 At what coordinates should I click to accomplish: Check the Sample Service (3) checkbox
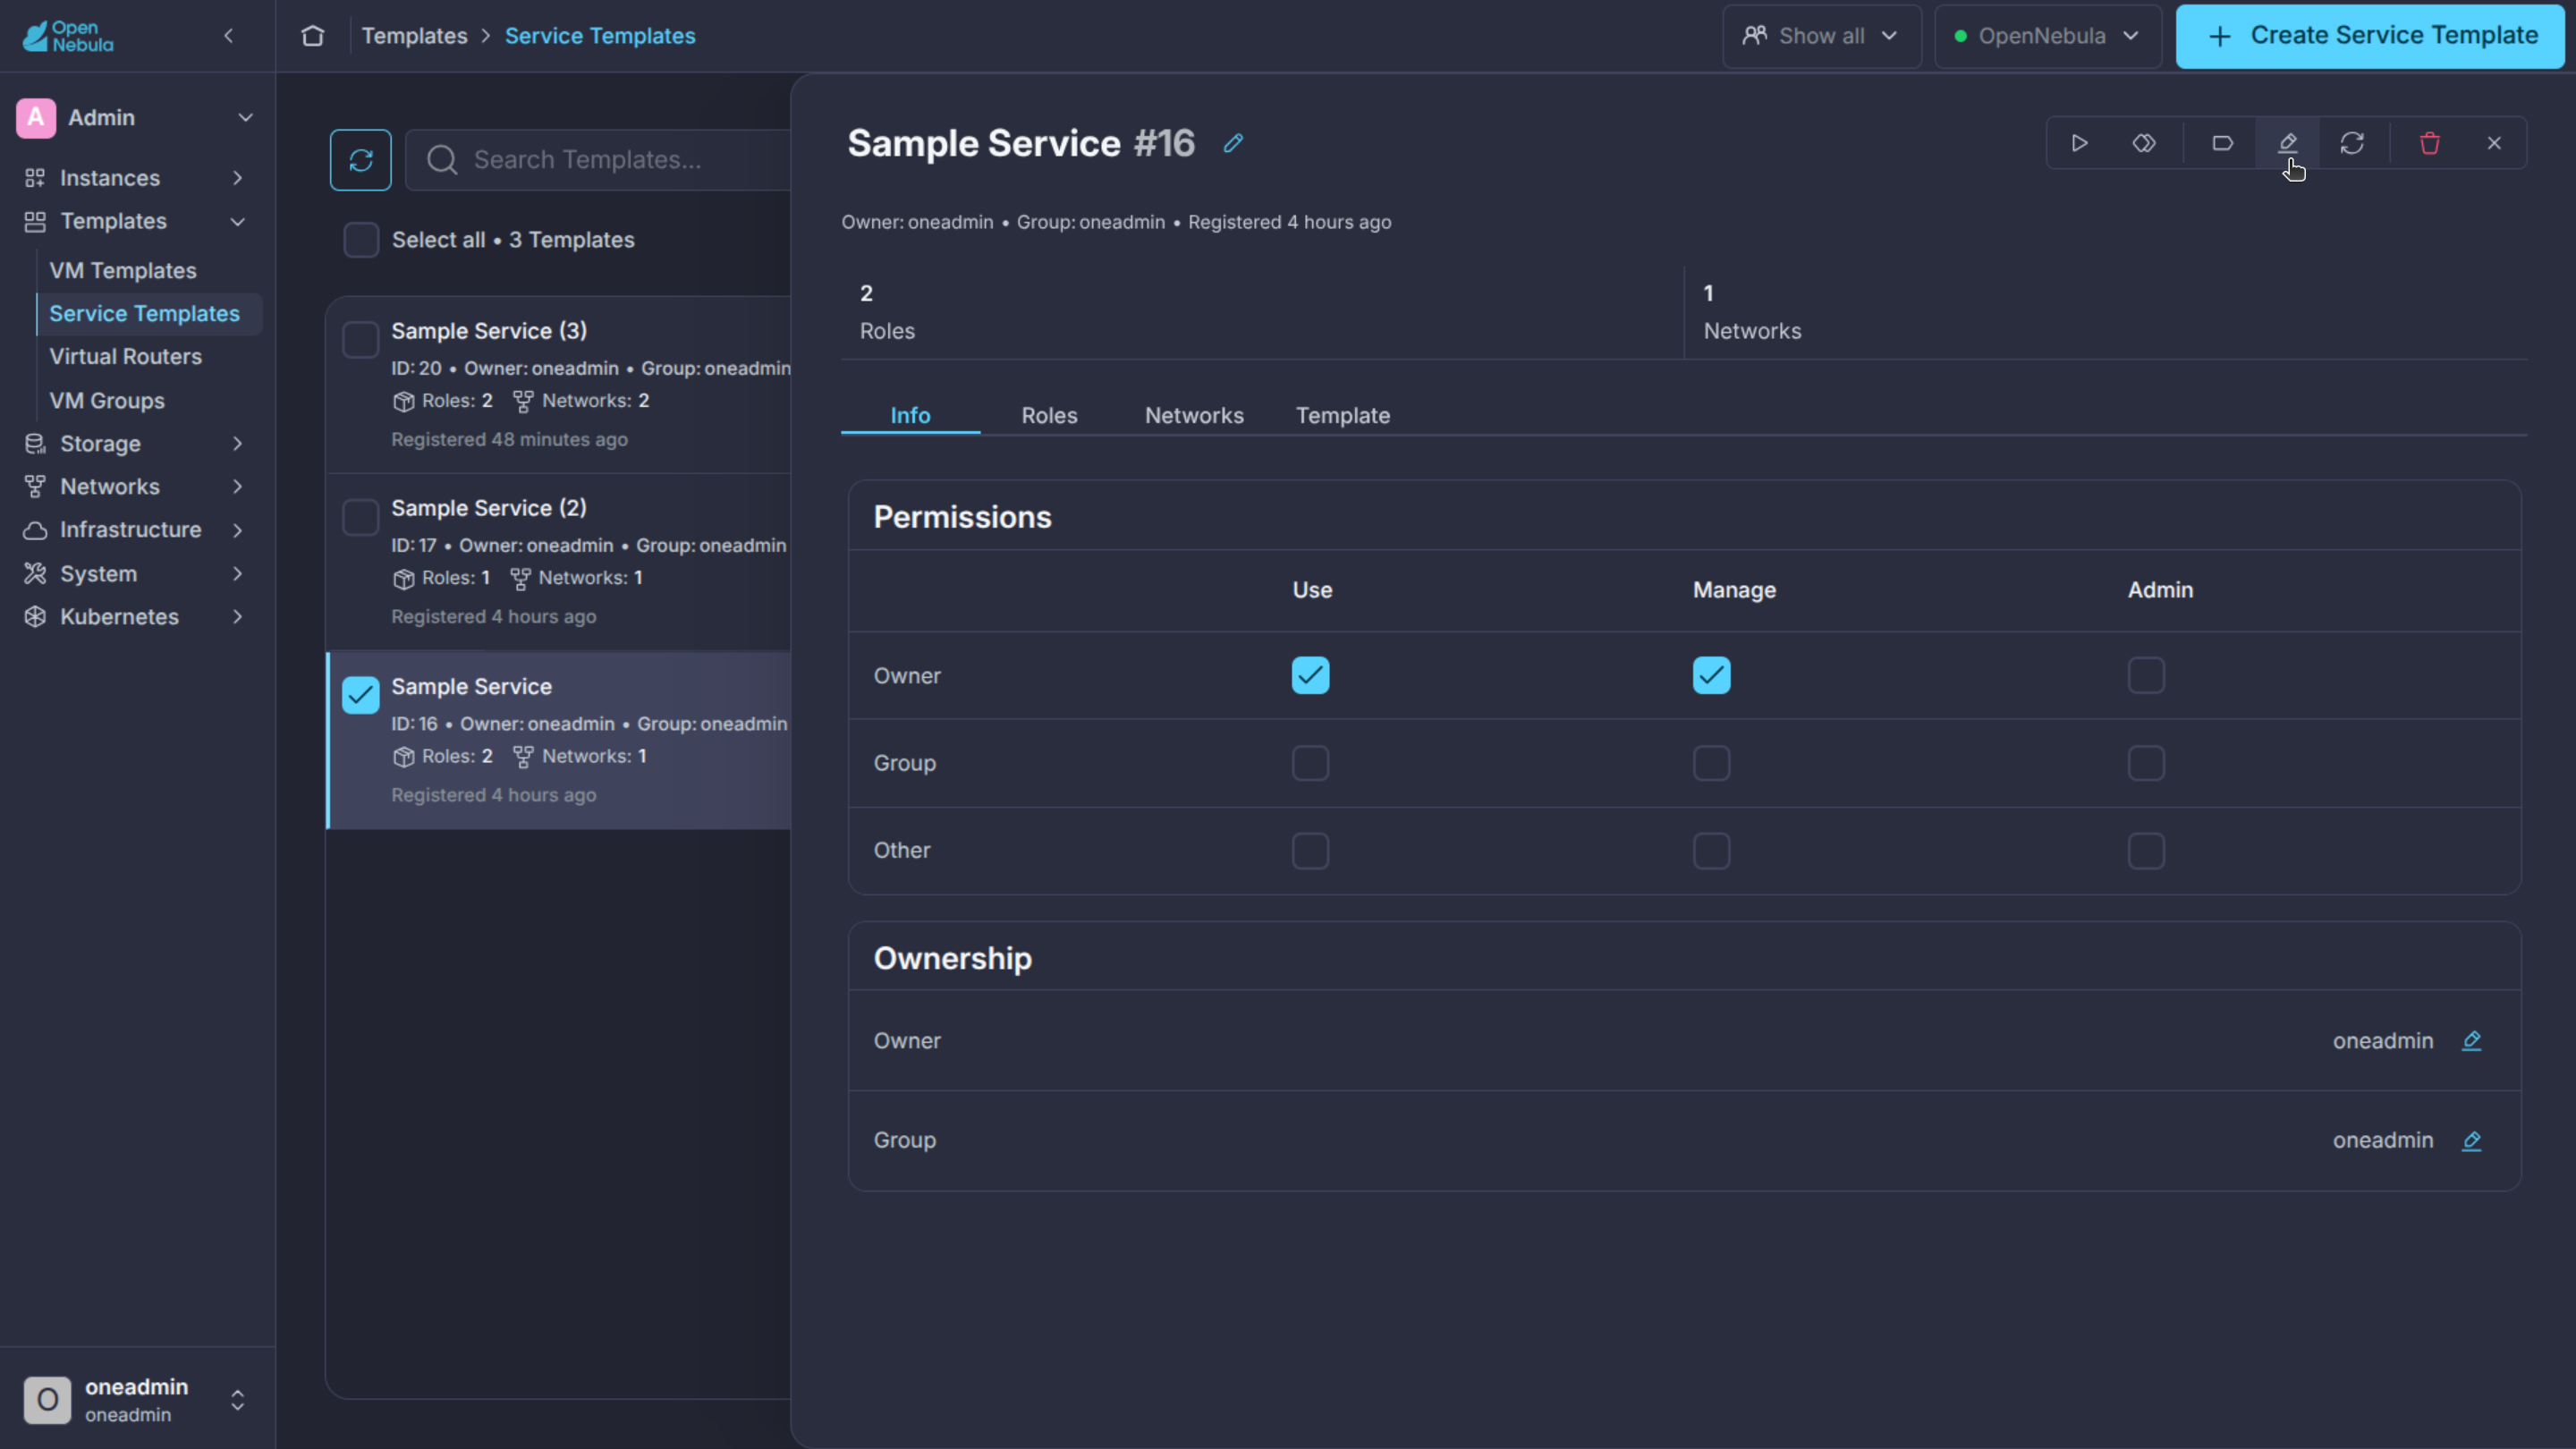click(361, 340)
